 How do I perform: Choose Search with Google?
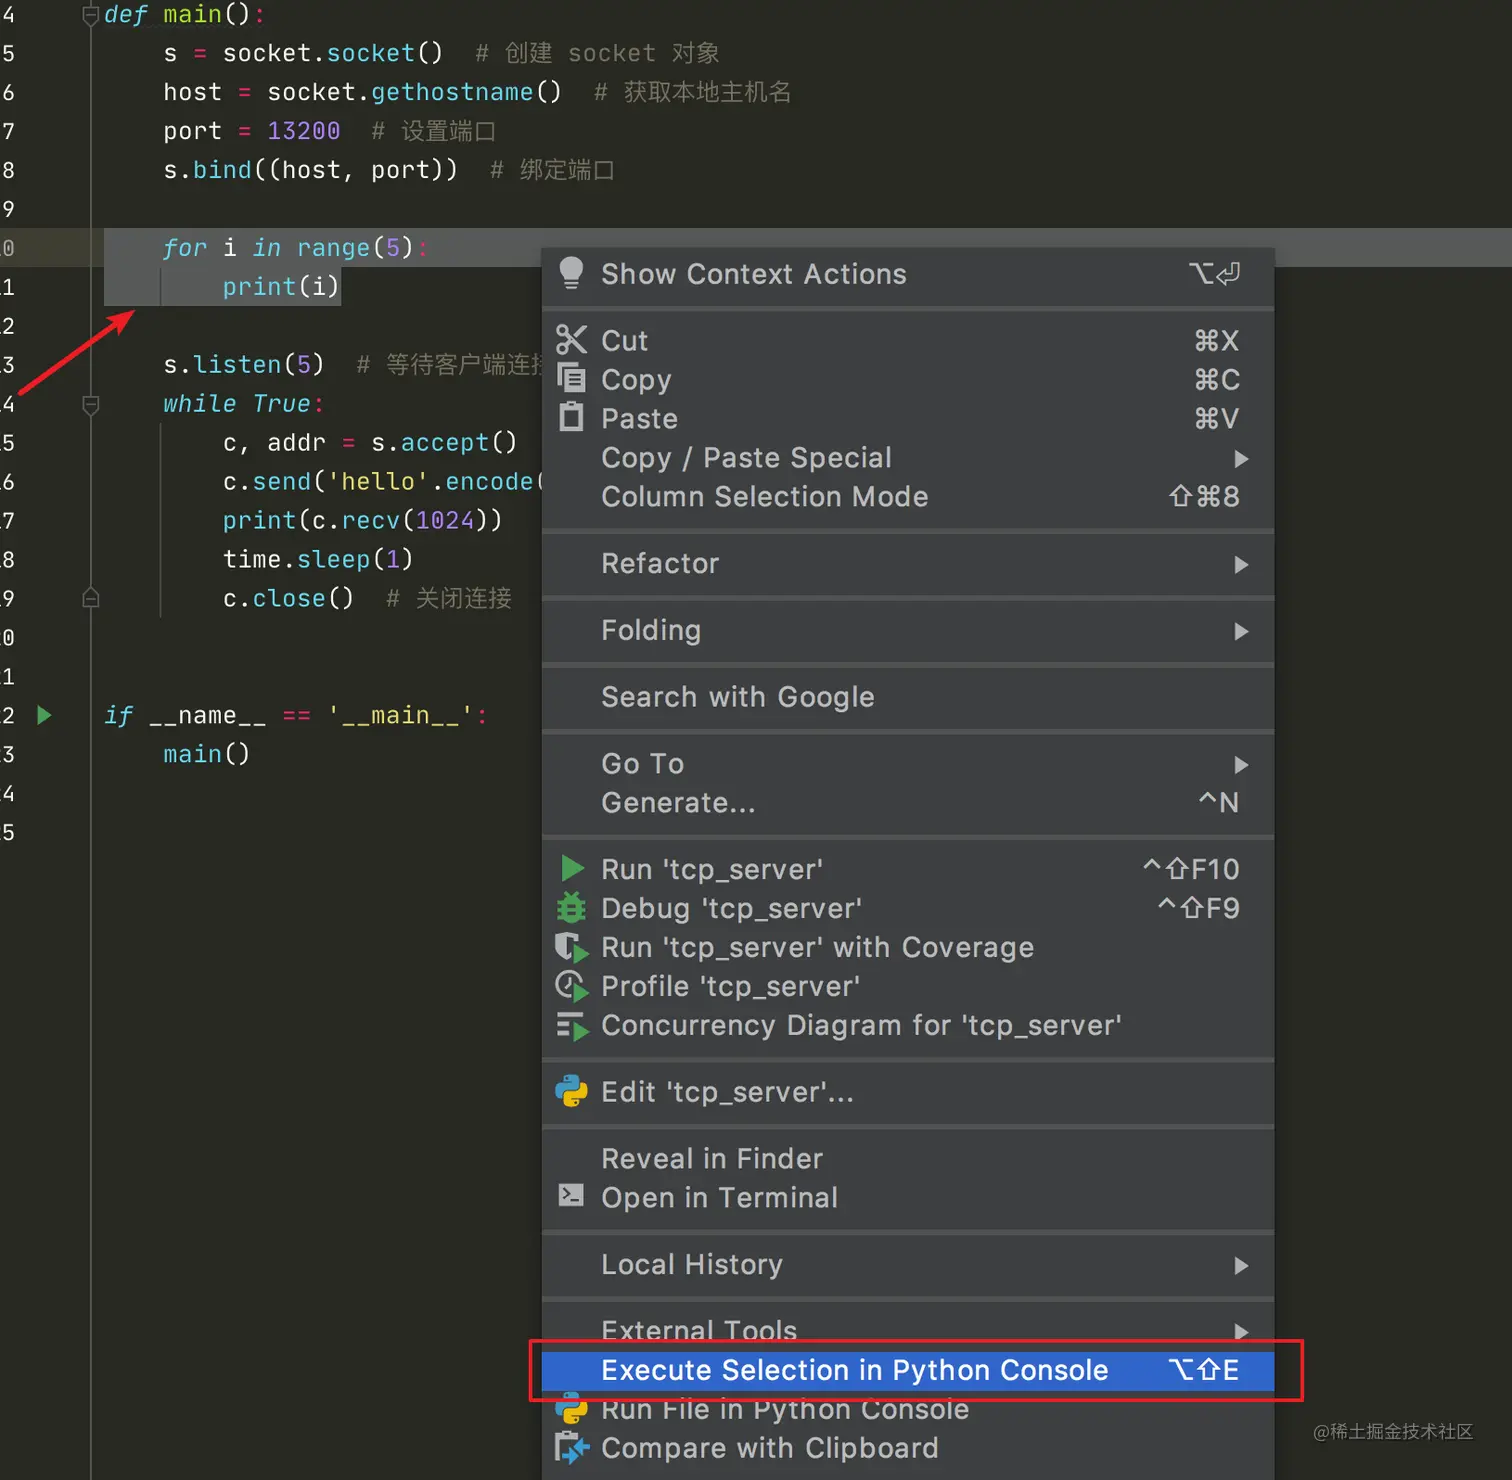[908, 697]
